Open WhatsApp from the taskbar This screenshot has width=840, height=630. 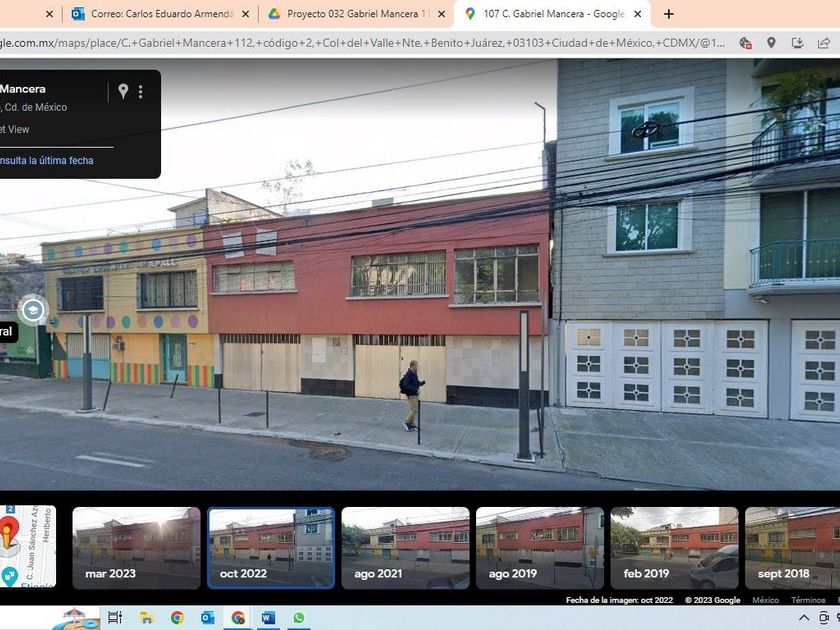pyautogui.click(x=298, y=618)
